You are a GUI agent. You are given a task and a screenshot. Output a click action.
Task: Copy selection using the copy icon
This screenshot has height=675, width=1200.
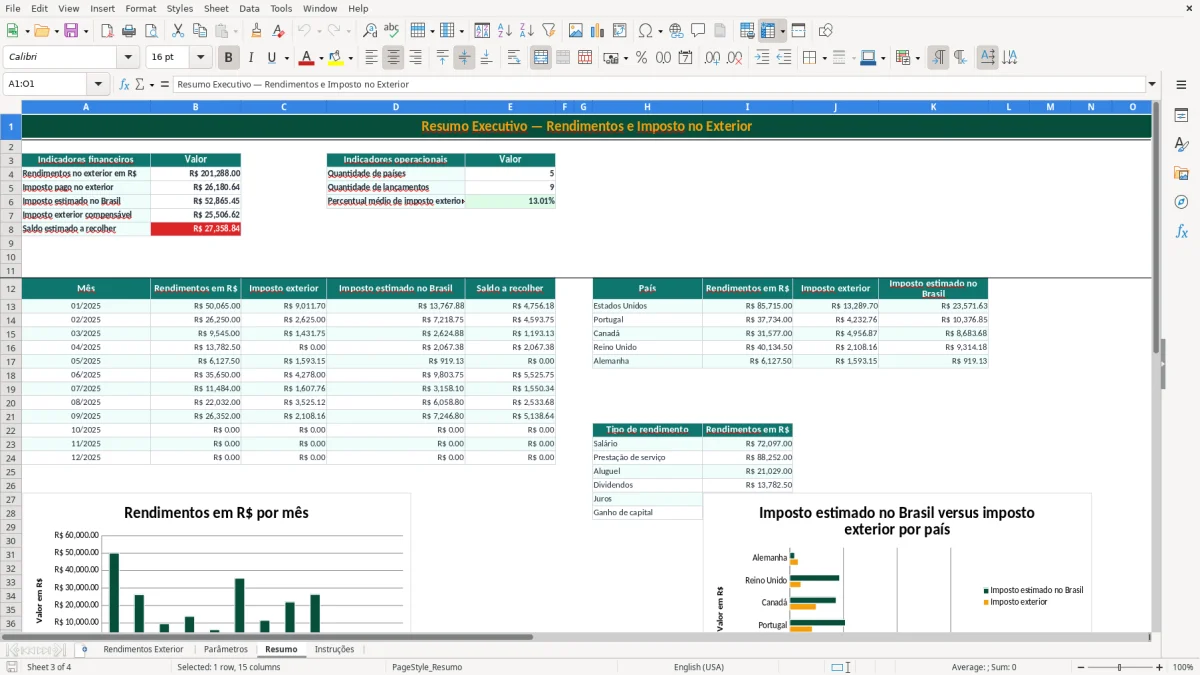pos(199,31)
